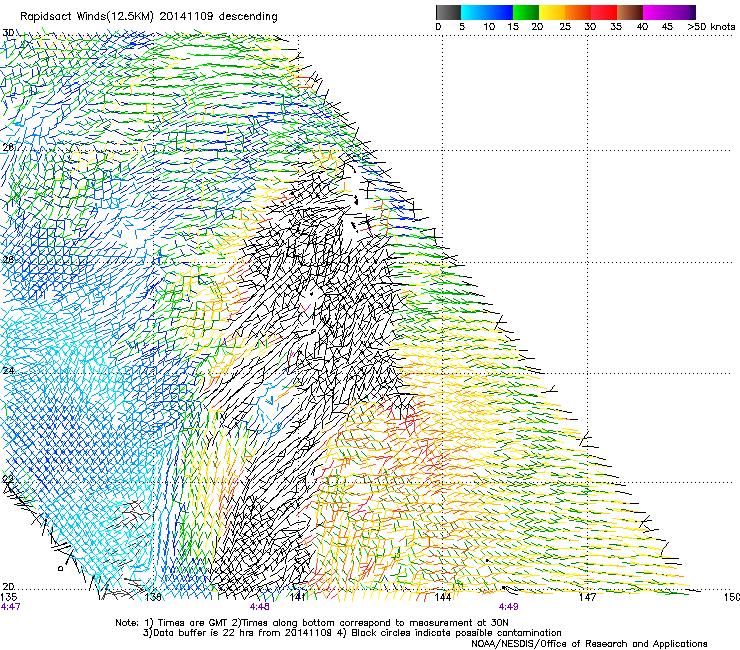740x650 pixels.
Task: Click the '>50 knots' legend label
Action: point(711,27)
